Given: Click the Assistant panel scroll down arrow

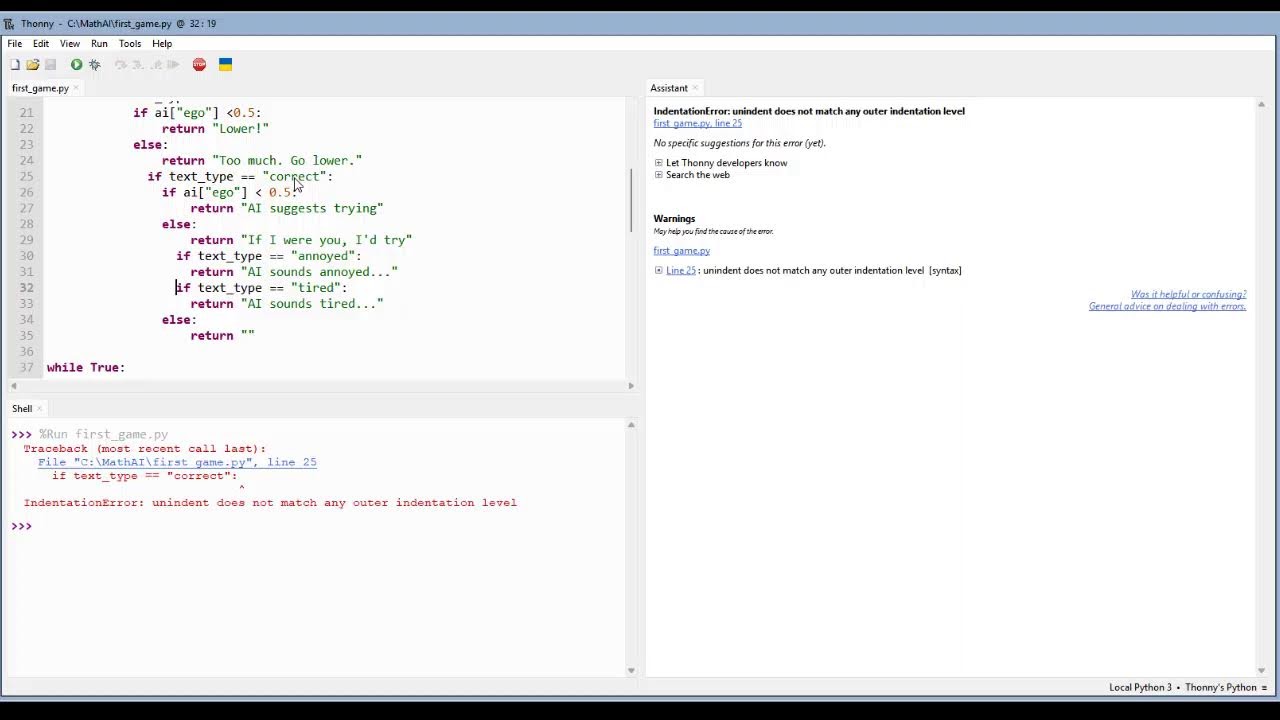Looking at the screenshot, I should tap(1261, 670).
